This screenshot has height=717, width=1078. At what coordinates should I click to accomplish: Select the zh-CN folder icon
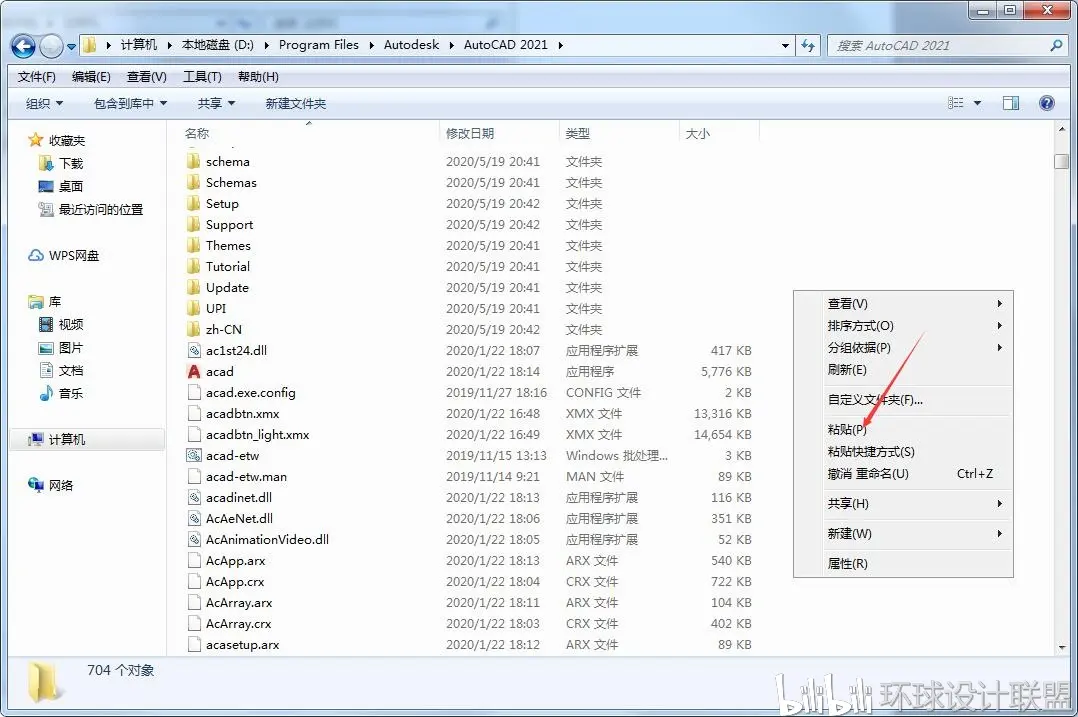[194, 329]
